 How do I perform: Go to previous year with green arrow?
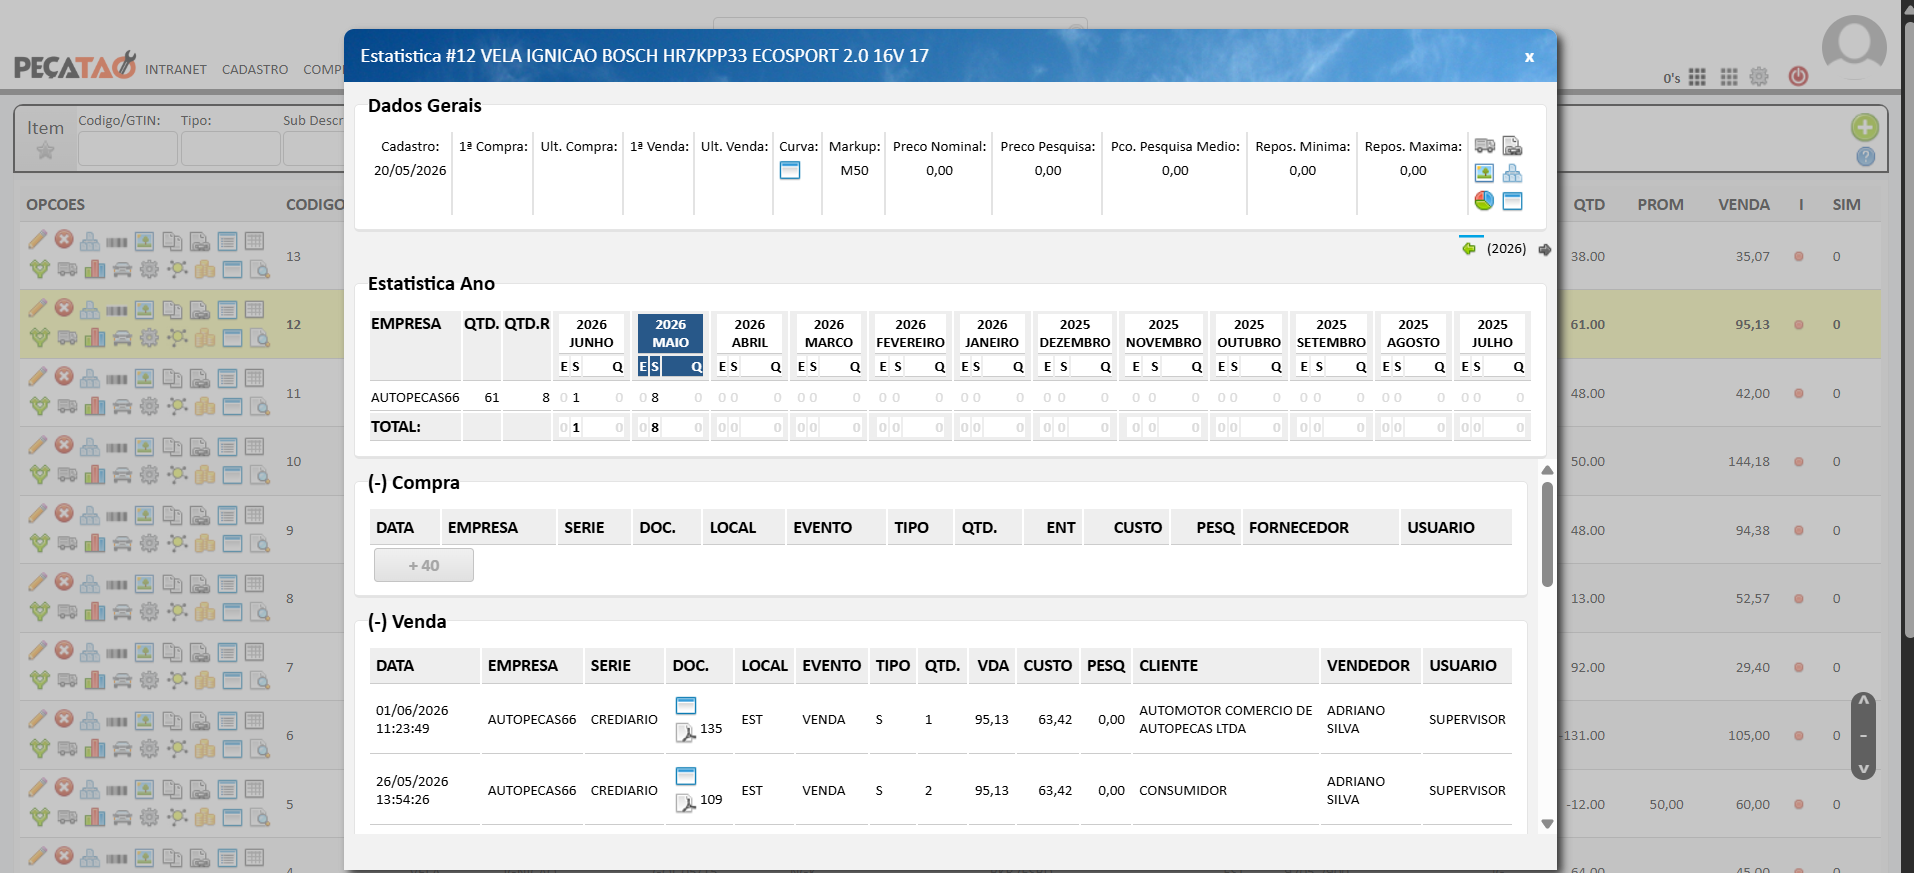[x=1469, y=248]
